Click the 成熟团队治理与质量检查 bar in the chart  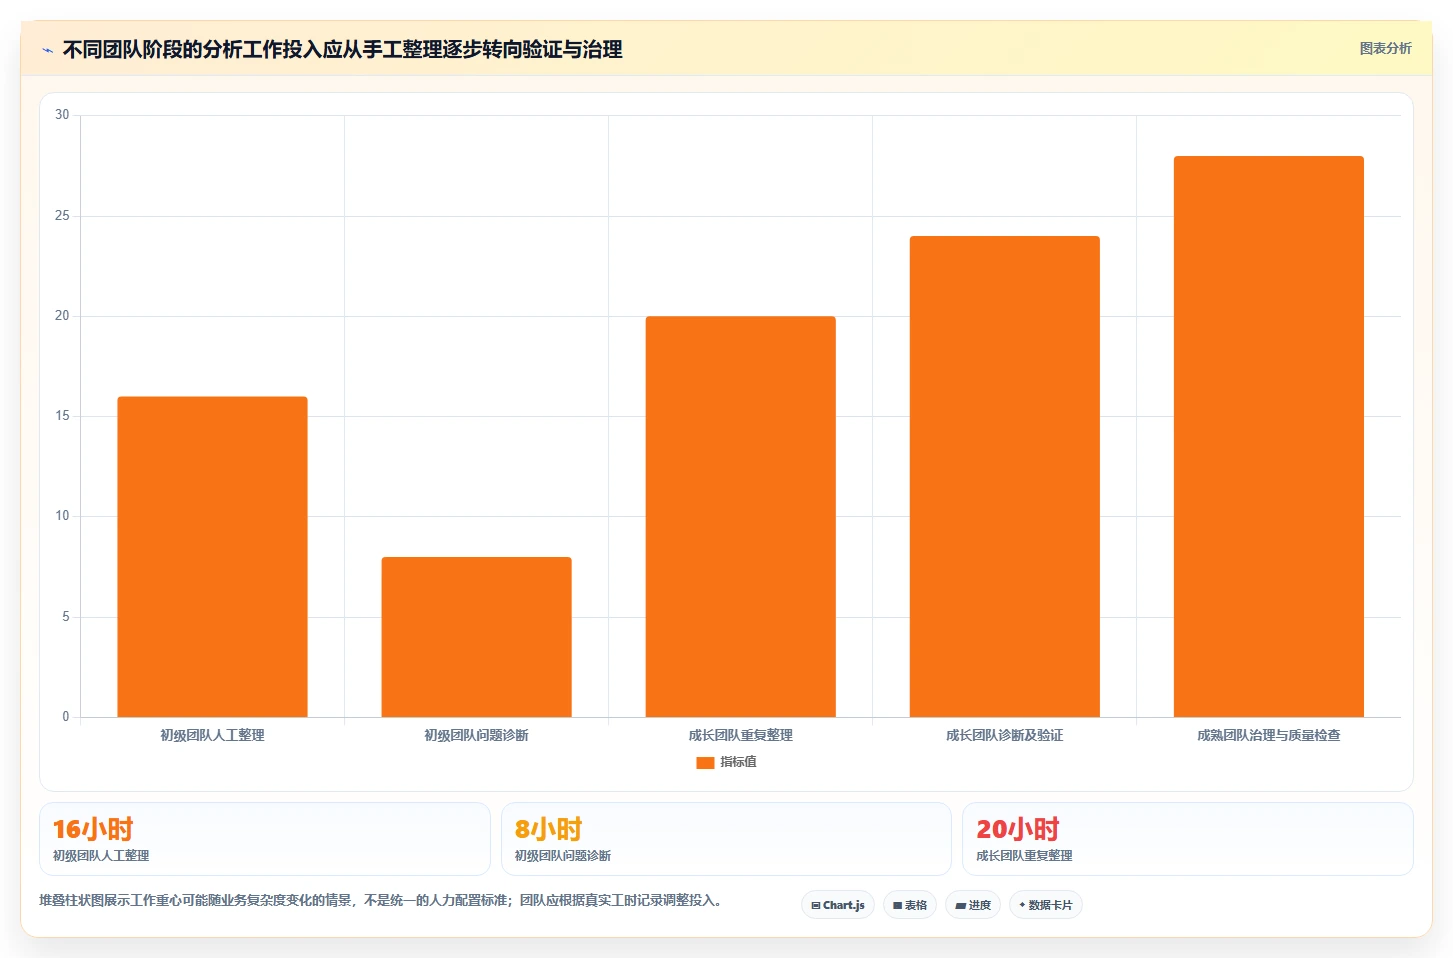(x=1268, y=437)
